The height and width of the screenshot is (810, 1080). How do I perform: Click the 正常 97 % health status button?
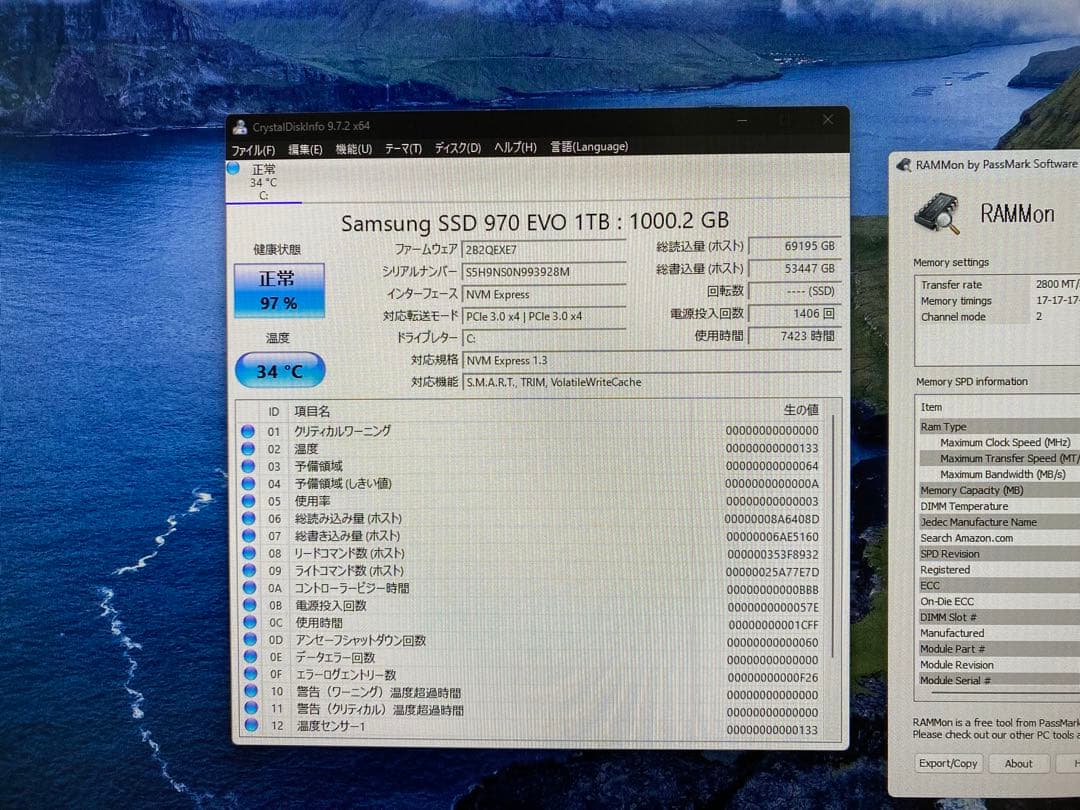tap(279, 290)
